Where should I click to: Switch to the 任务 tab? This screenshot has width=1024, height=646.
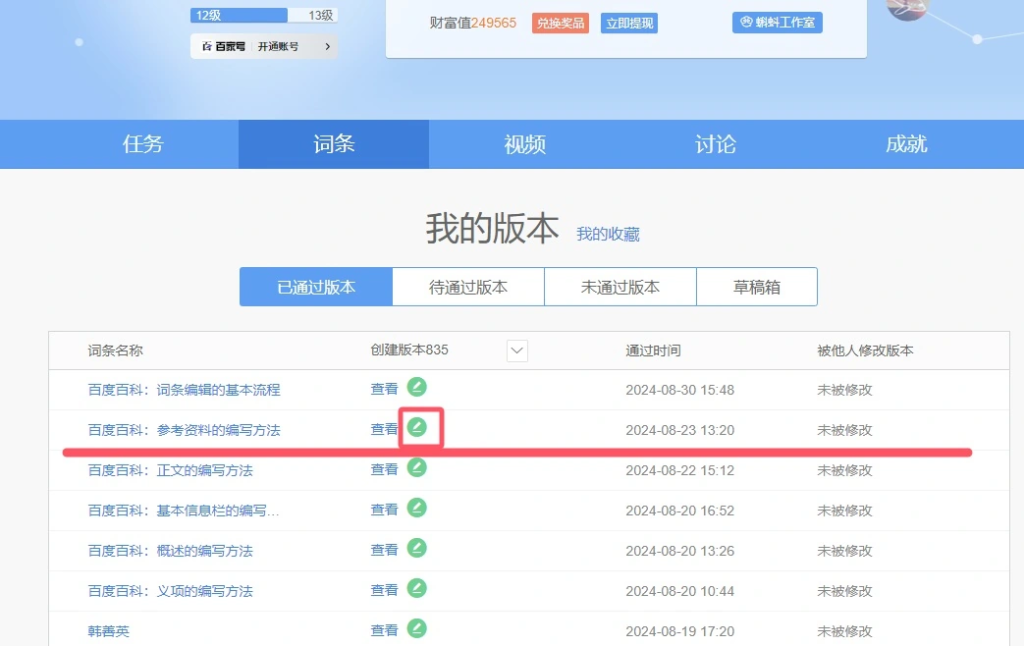point(142,144)
